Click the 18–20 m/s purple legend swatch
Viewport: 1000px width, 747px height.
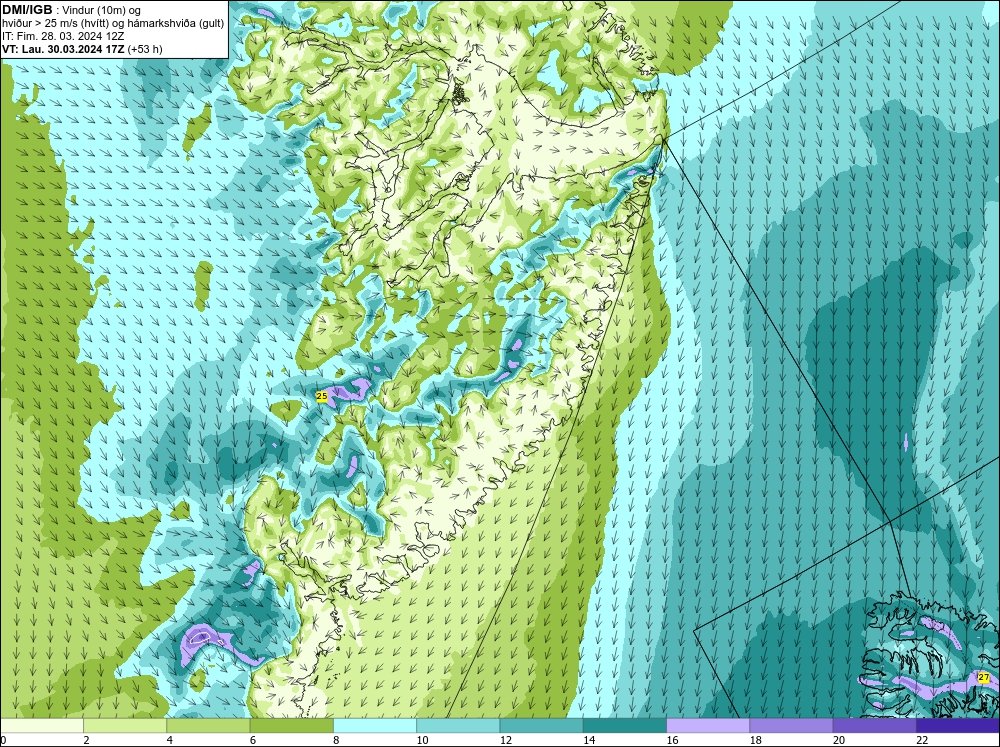click(x=791, y=726)
